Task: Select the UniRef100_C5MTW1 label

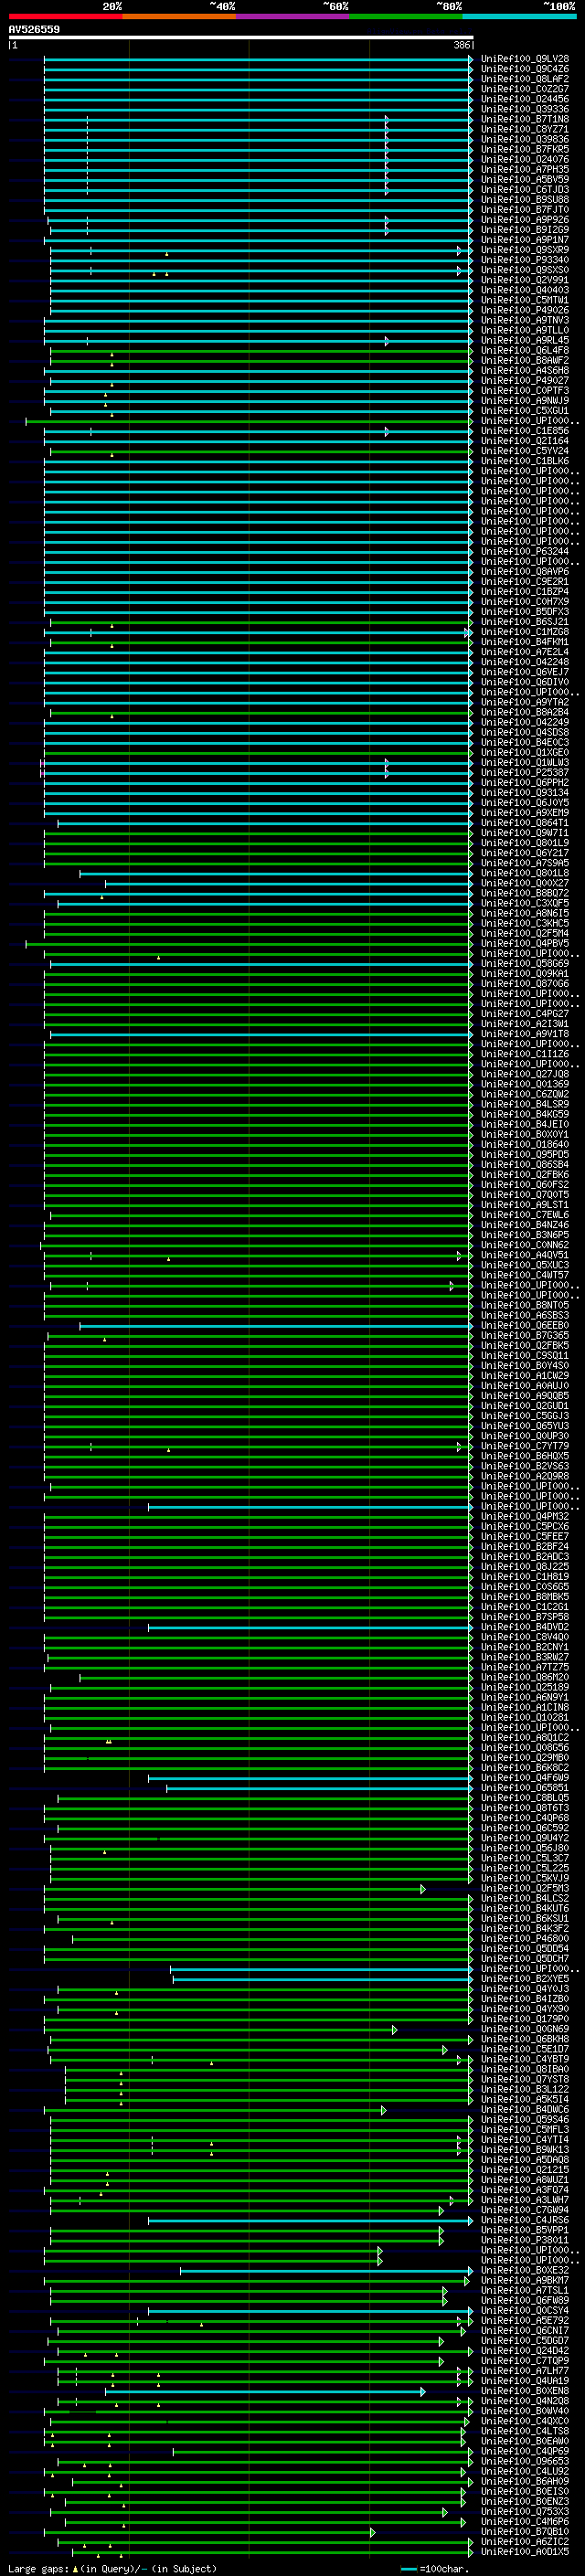Action: (x=525, y=300)
